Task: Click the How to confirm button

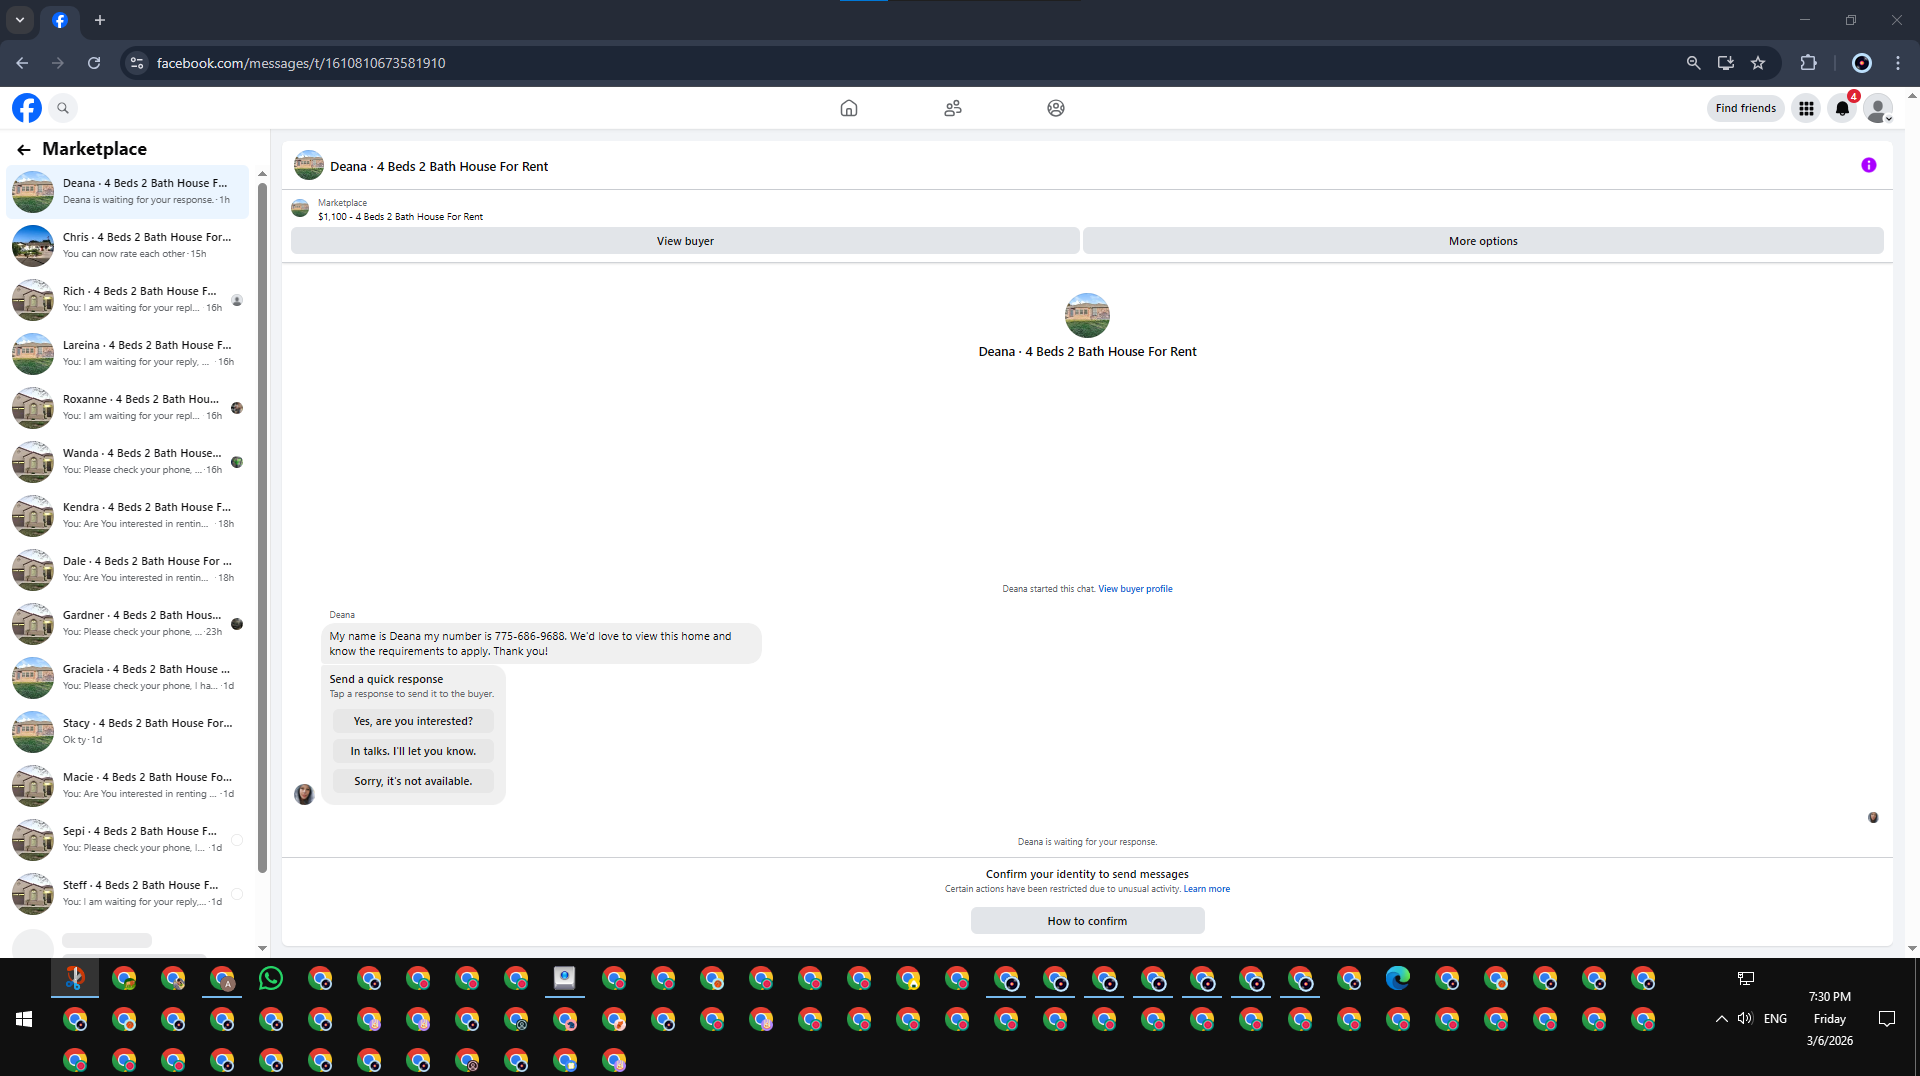Action: (1087, 921)
